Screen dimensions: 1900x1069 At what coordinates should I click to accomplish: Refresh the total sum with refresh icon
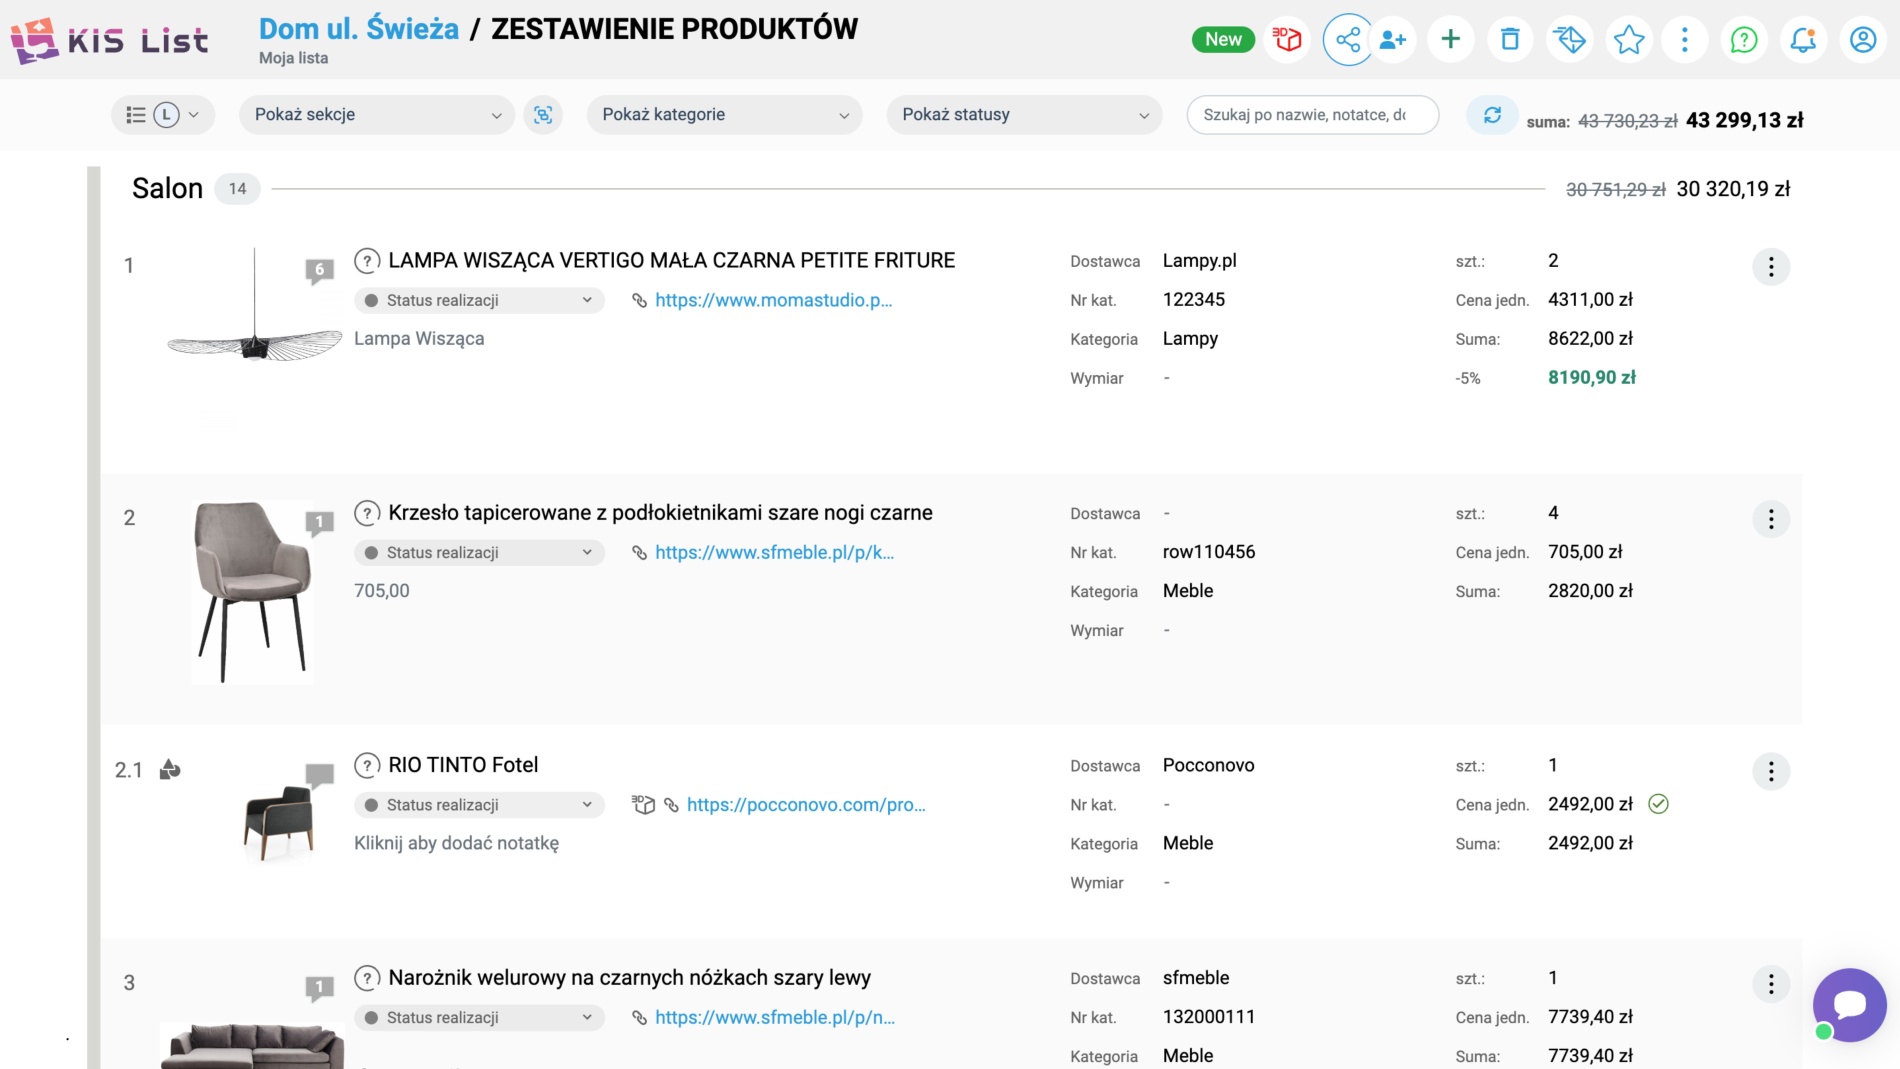(1492, 115)
